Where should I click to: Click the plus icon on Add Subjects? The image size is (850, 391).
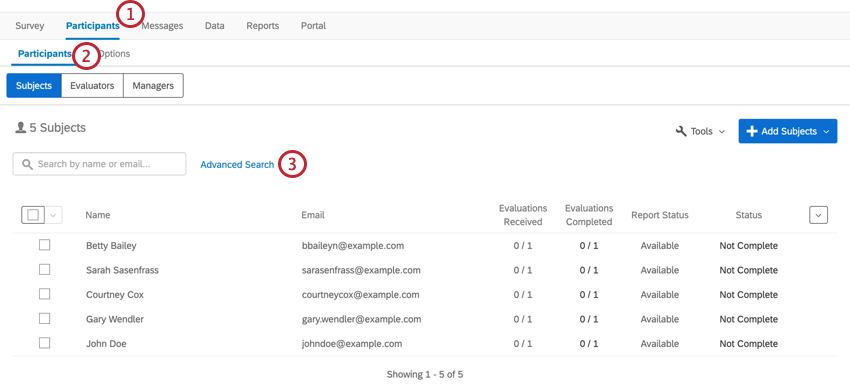[752, 131]
